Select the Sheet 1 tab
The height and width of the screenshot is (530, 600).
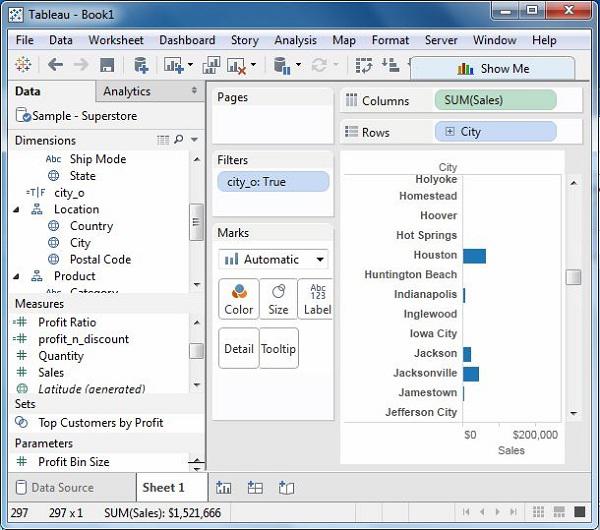click(x=172, y=487)
